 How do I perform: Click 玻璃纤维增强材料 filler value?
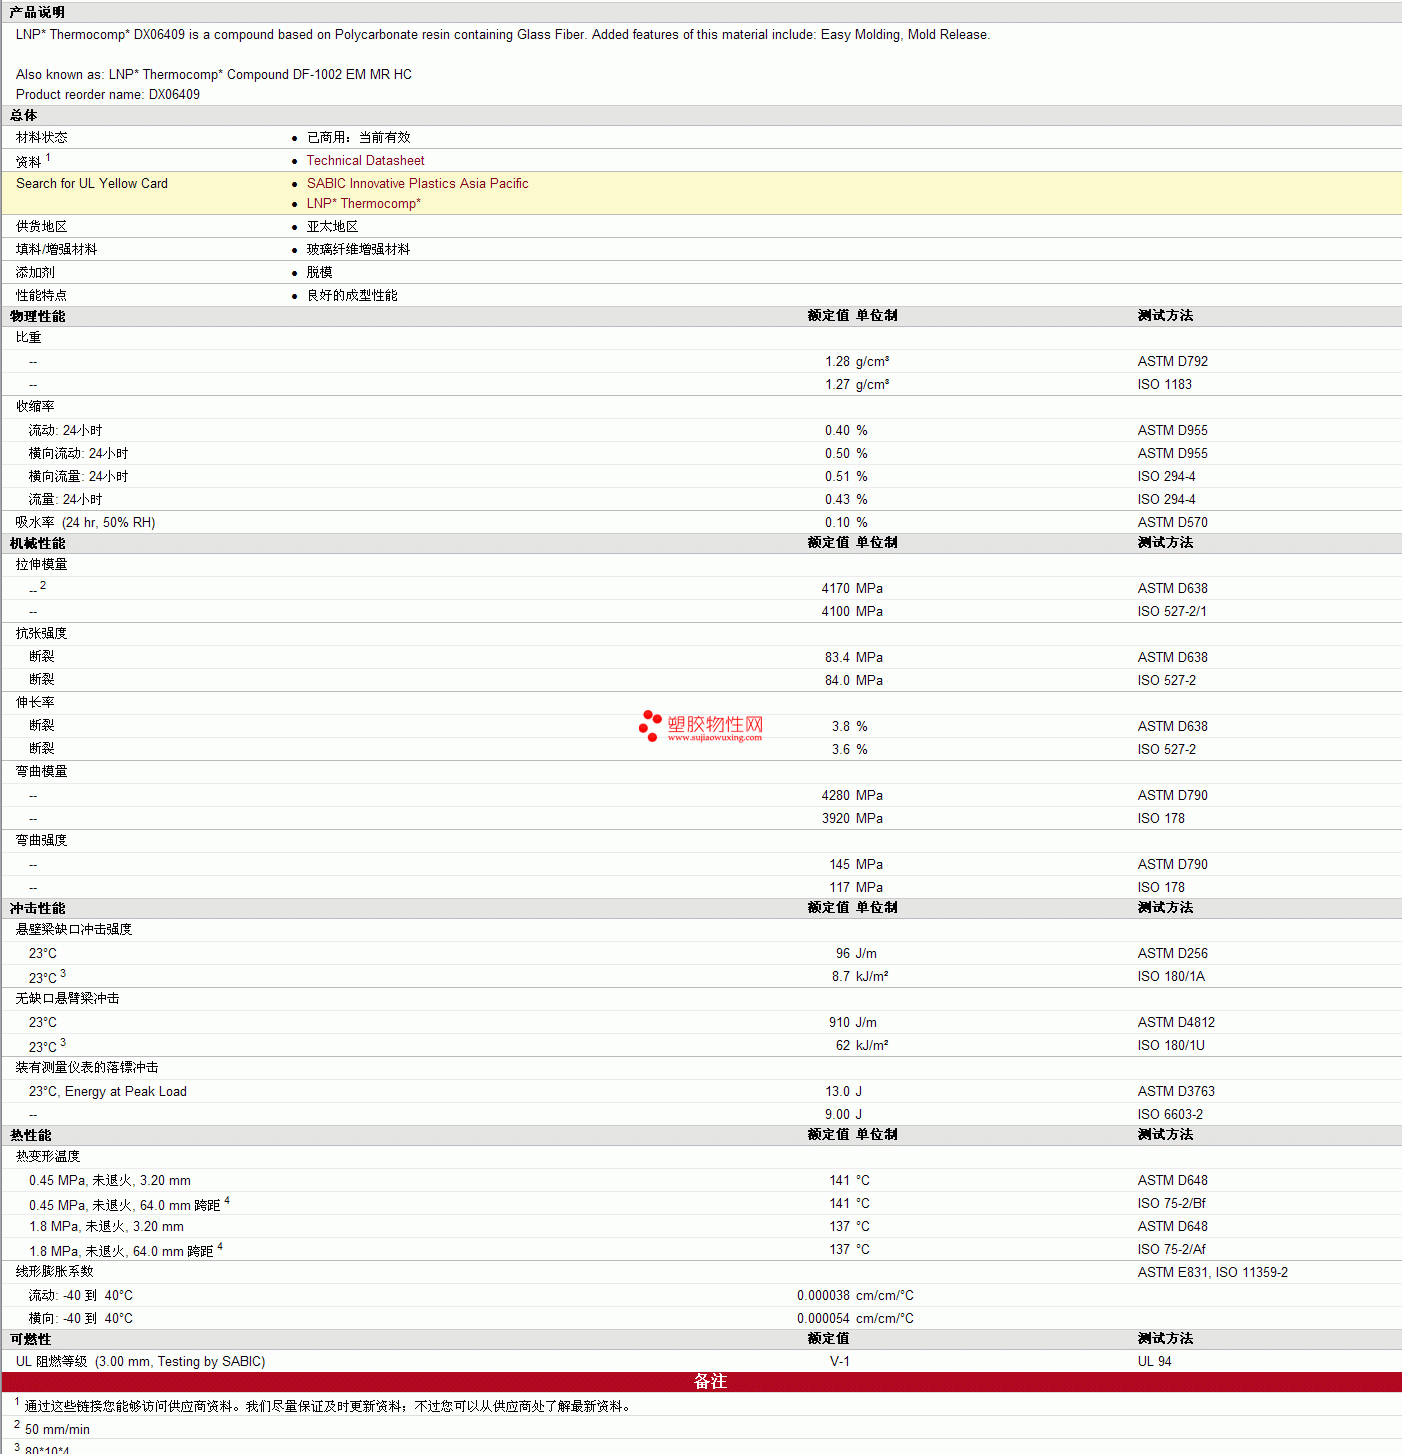click(358, 249)
